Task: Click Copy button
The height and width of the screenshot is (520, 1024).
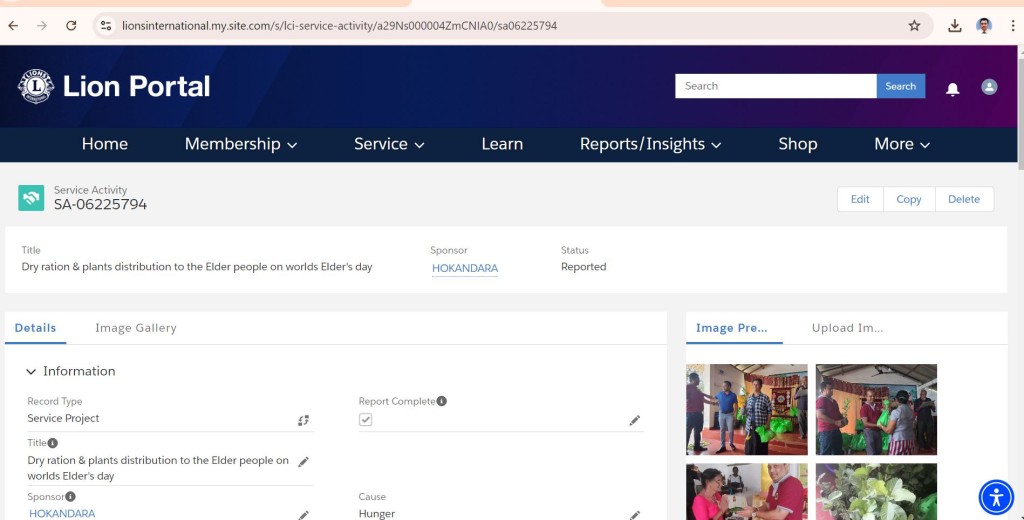Action: (x=909, y=199)
